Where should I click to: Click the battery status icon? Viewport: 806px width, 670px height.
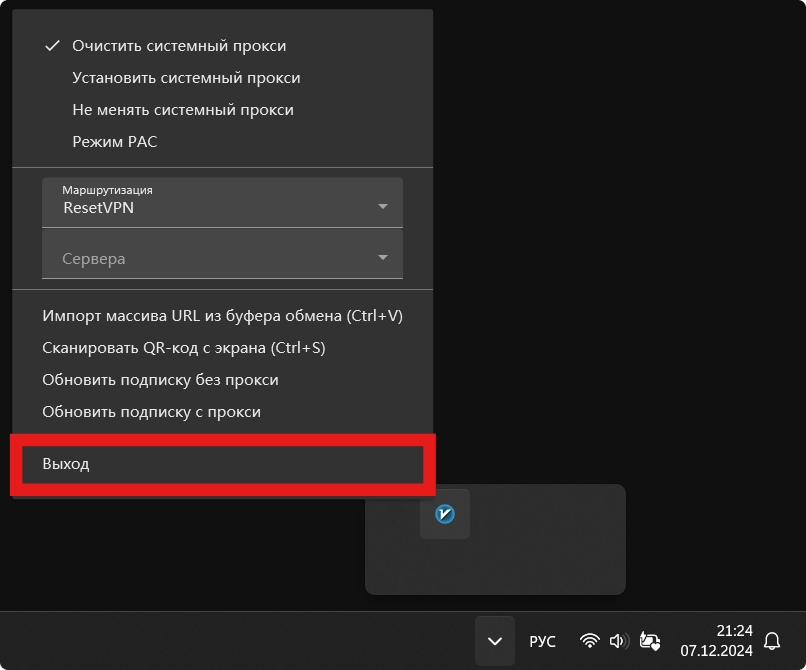[x=650, y=641]
